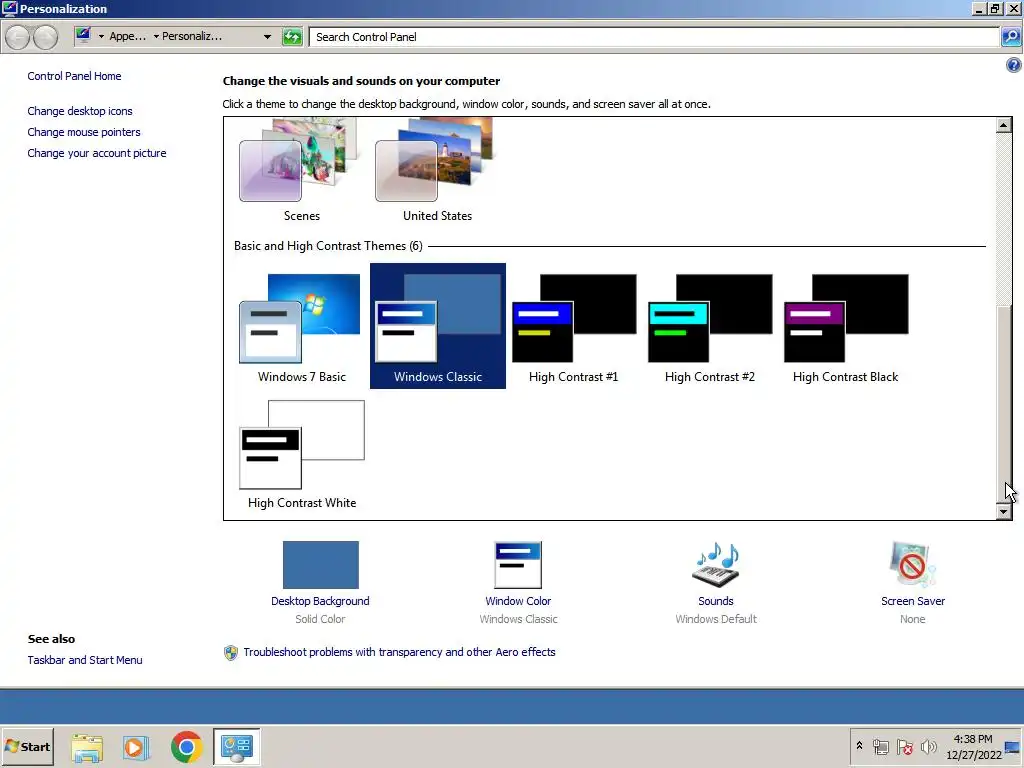The width and height of the screenshot is (1024, 768).
Task: Open Google Chrome from taskbar
Action: (x=186, y=747)
